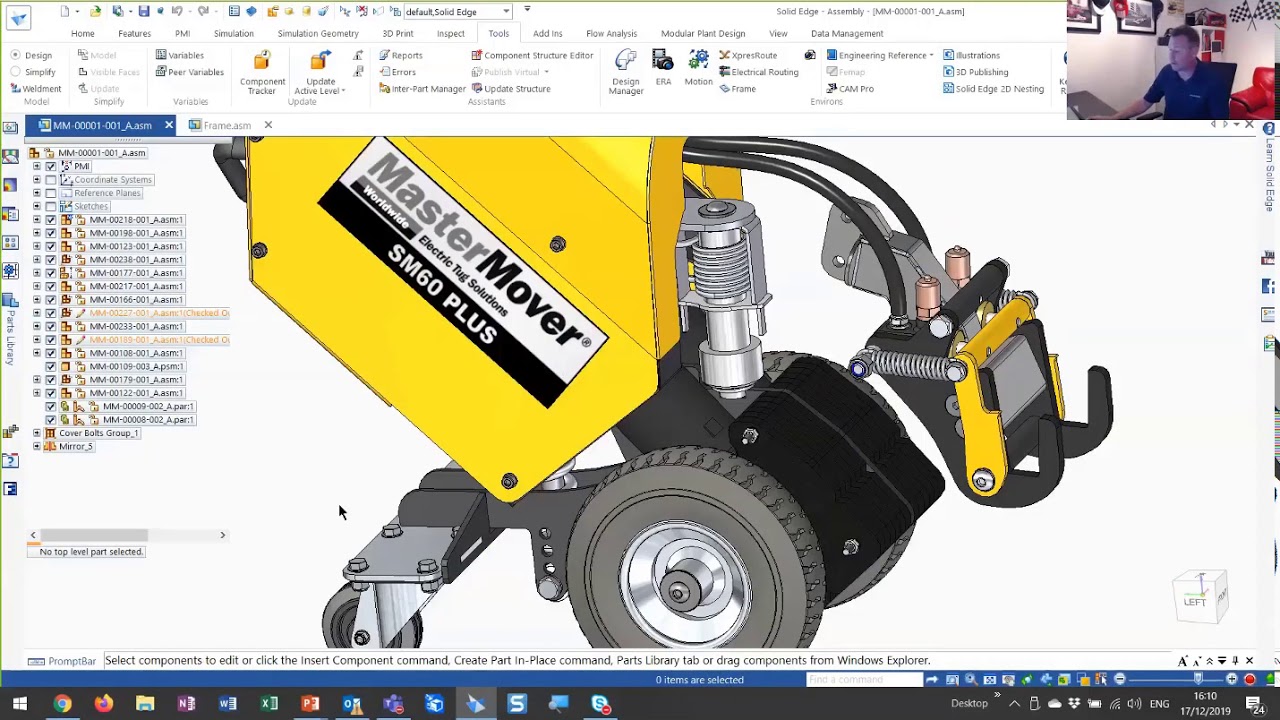The height and width of the screenshot is (720, 1280).
Task: Start the Motion environment
Action: pos(698,68)
